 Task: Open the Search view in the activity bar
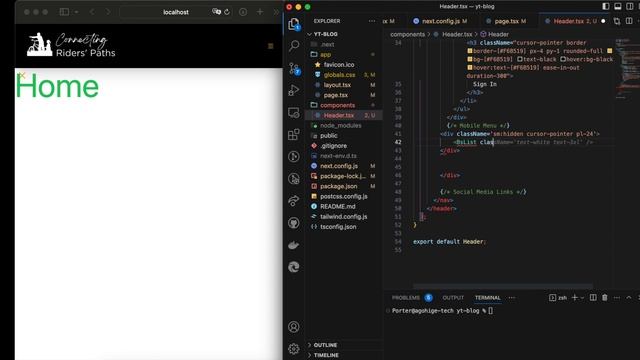pos(294,46)
